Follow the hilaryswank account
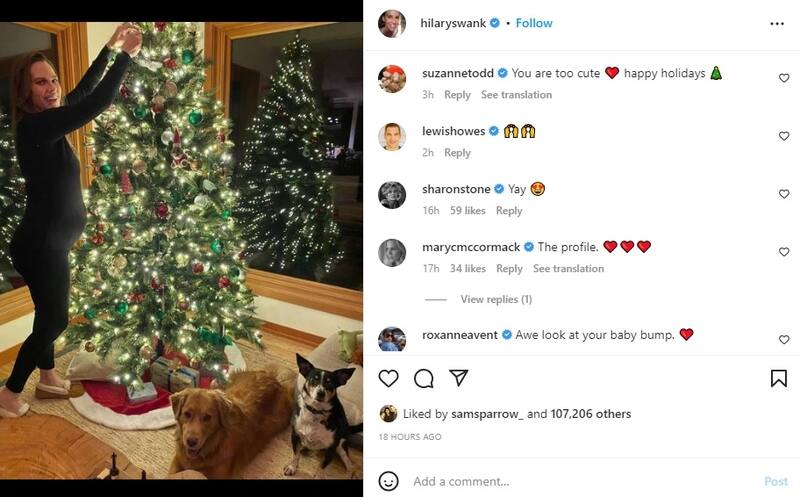Image resolution: width=800 pixels, height=497 pixels. pyautogui.click(x=534, y=23)
